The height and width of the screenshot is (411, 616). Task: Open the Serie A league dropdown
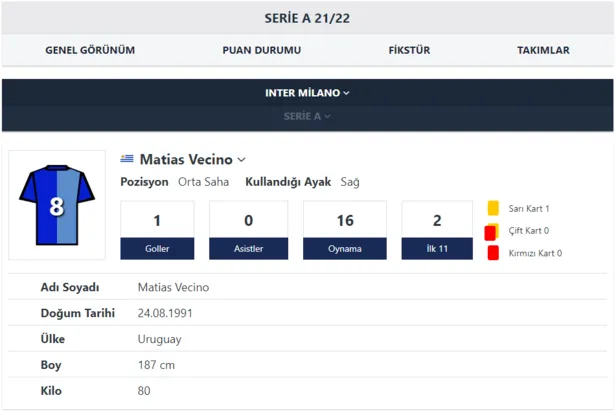[307, 117]
